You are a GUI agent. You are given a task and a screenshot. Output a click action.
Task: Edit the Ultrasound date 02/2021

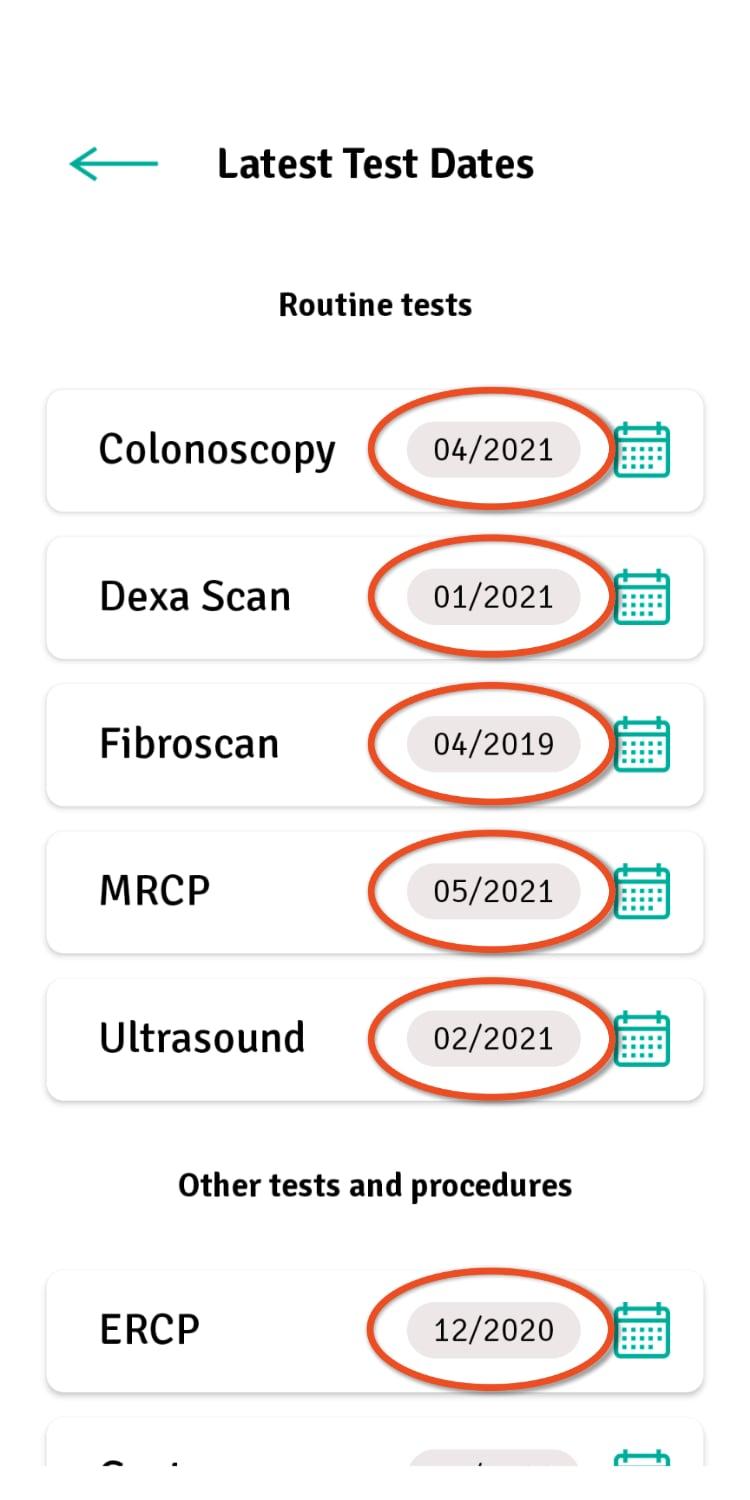(x=493, y=1038)
